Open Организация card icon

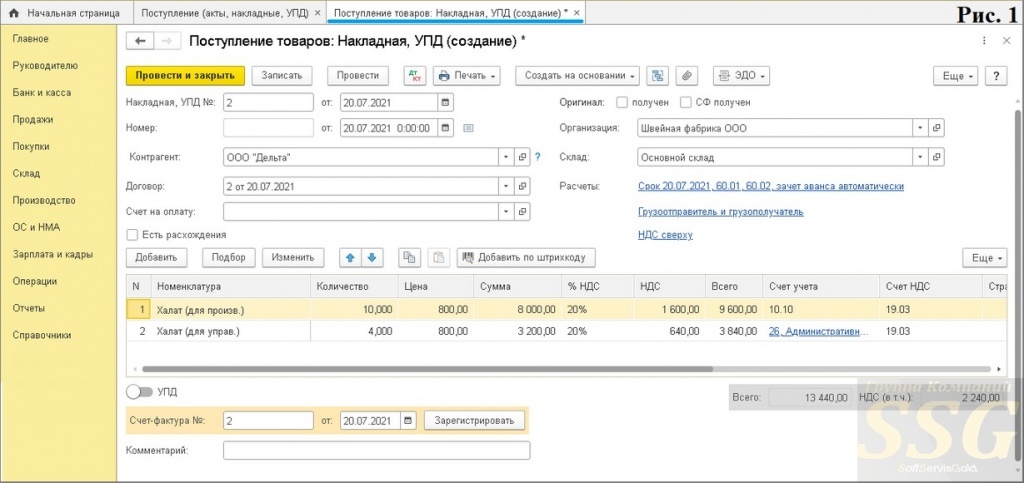coord(936,128)
